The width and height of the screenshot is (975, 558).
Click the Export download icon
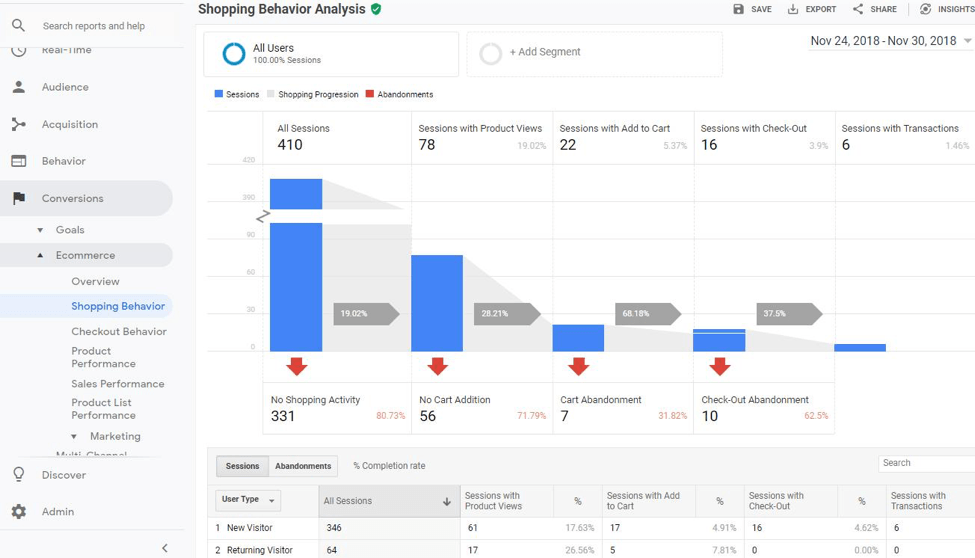click(793, 9)
